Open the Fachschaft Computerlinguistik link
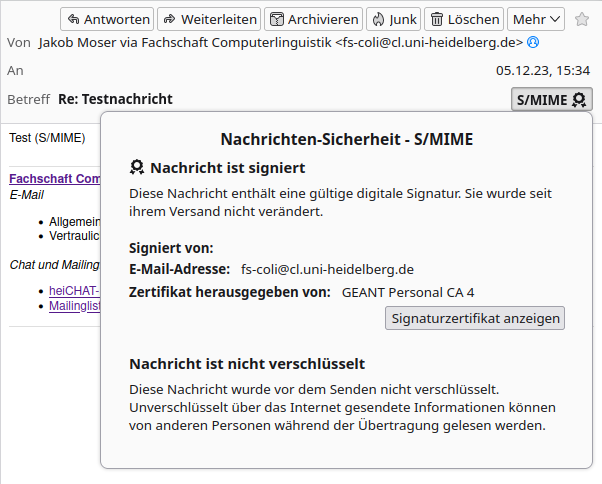Viewport: 602px width, 484px height. (55, 178)
